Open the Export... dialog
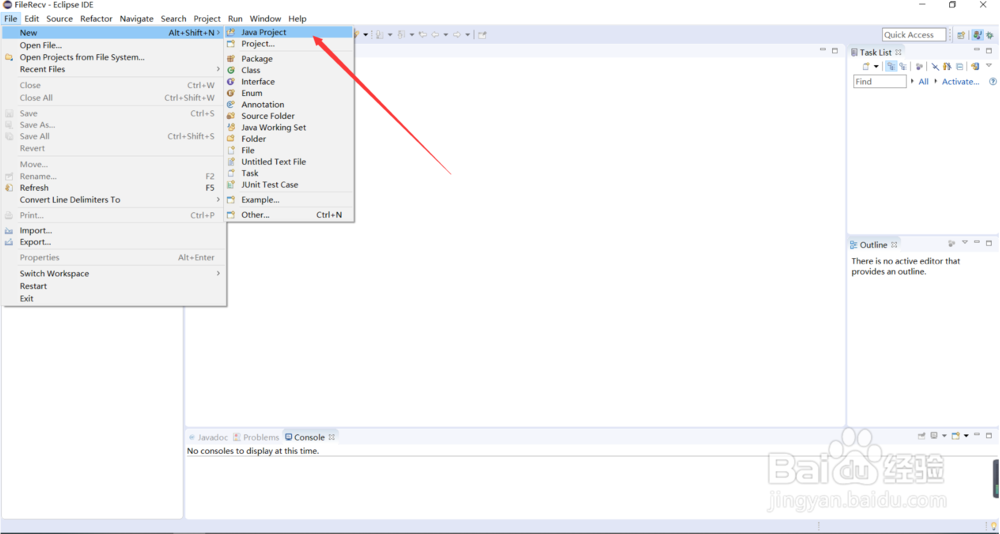Screen dimensions: 1000x534 click(114, 242)
